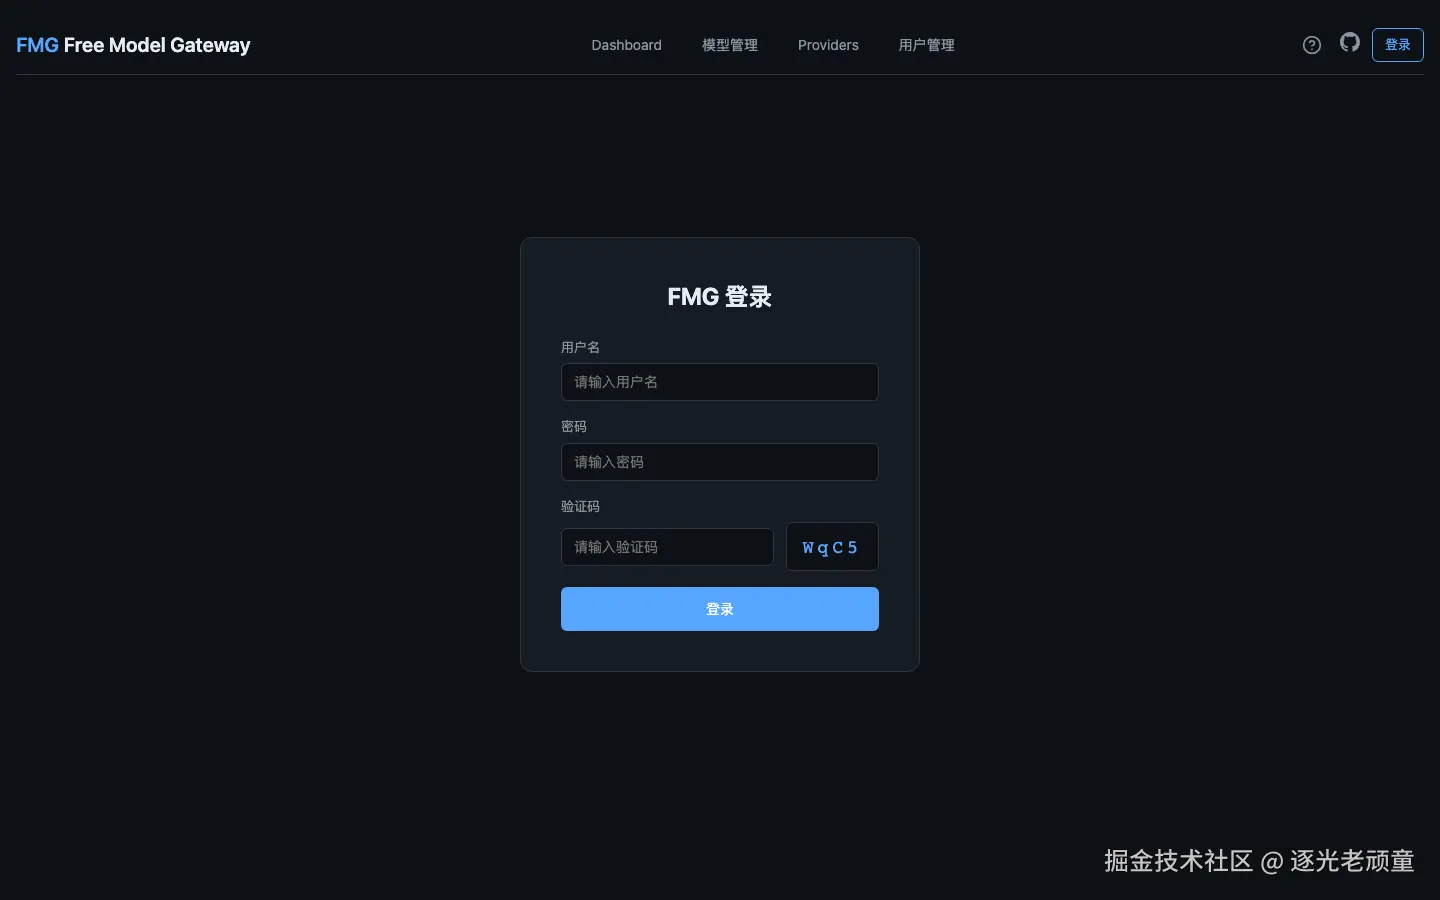Open the help question-mark icon
Image resolution: width=1440 pixels, height=900 pixels.
tap(1312, 45)
